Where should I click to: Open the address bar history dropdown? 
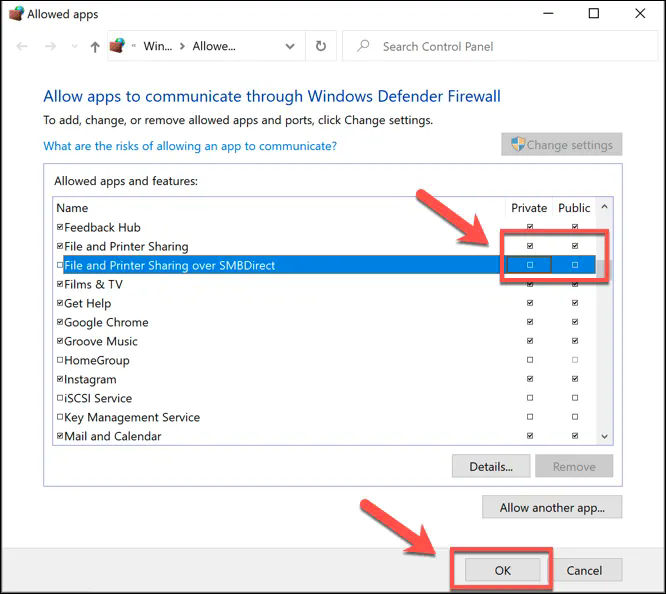click(x=290, y=46)
